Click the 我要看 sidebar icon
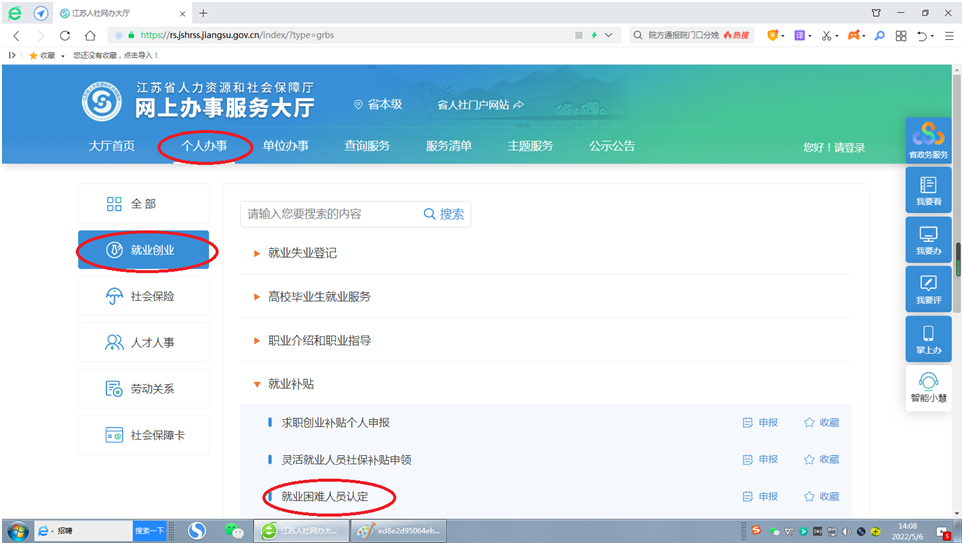964x545 pixels. [x=927, y=190]
